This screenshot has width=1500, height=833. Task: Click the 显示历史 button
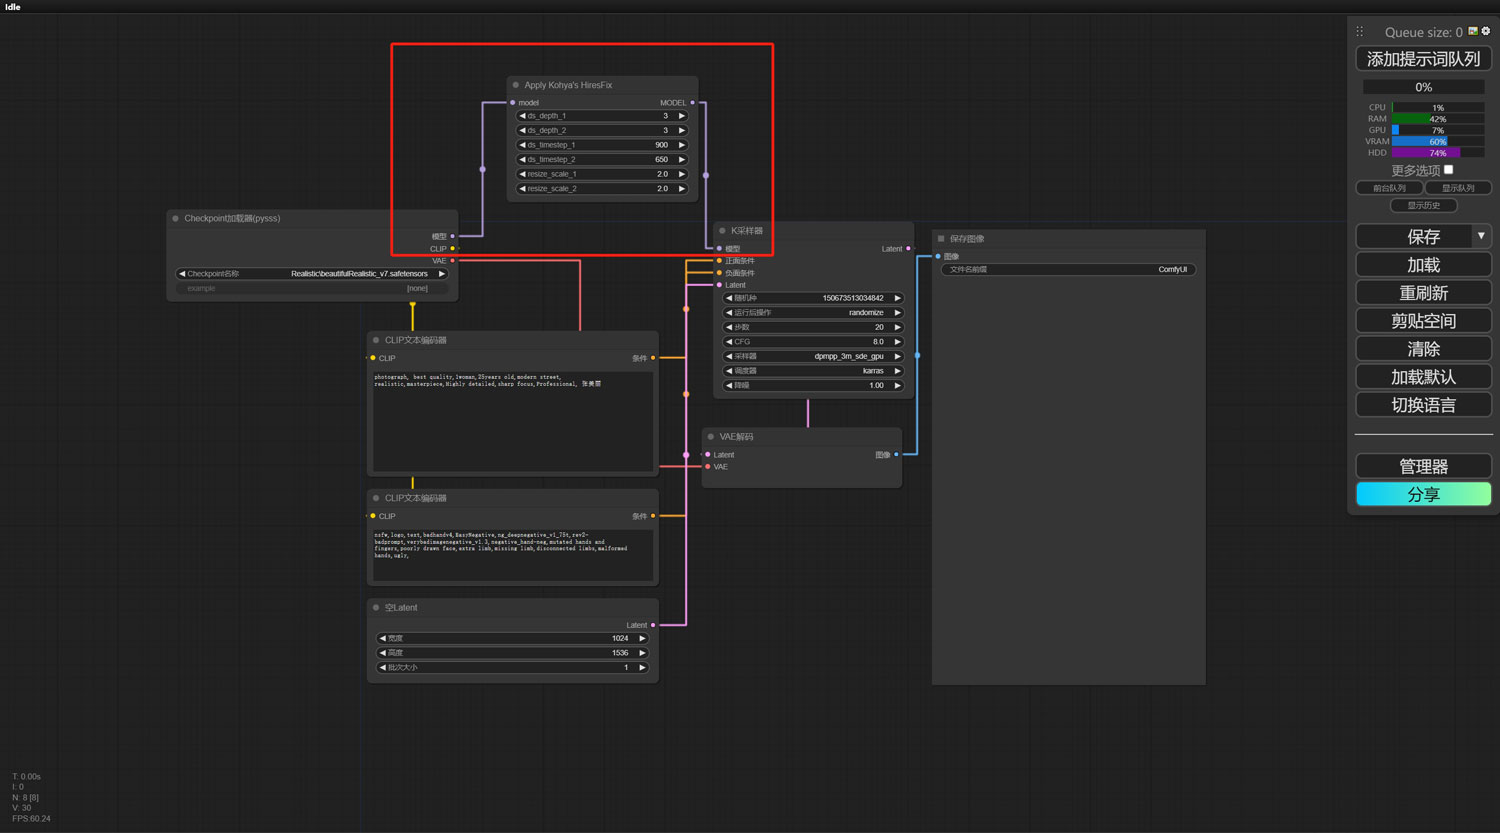pyautogui.click(x=1424, y=205)
